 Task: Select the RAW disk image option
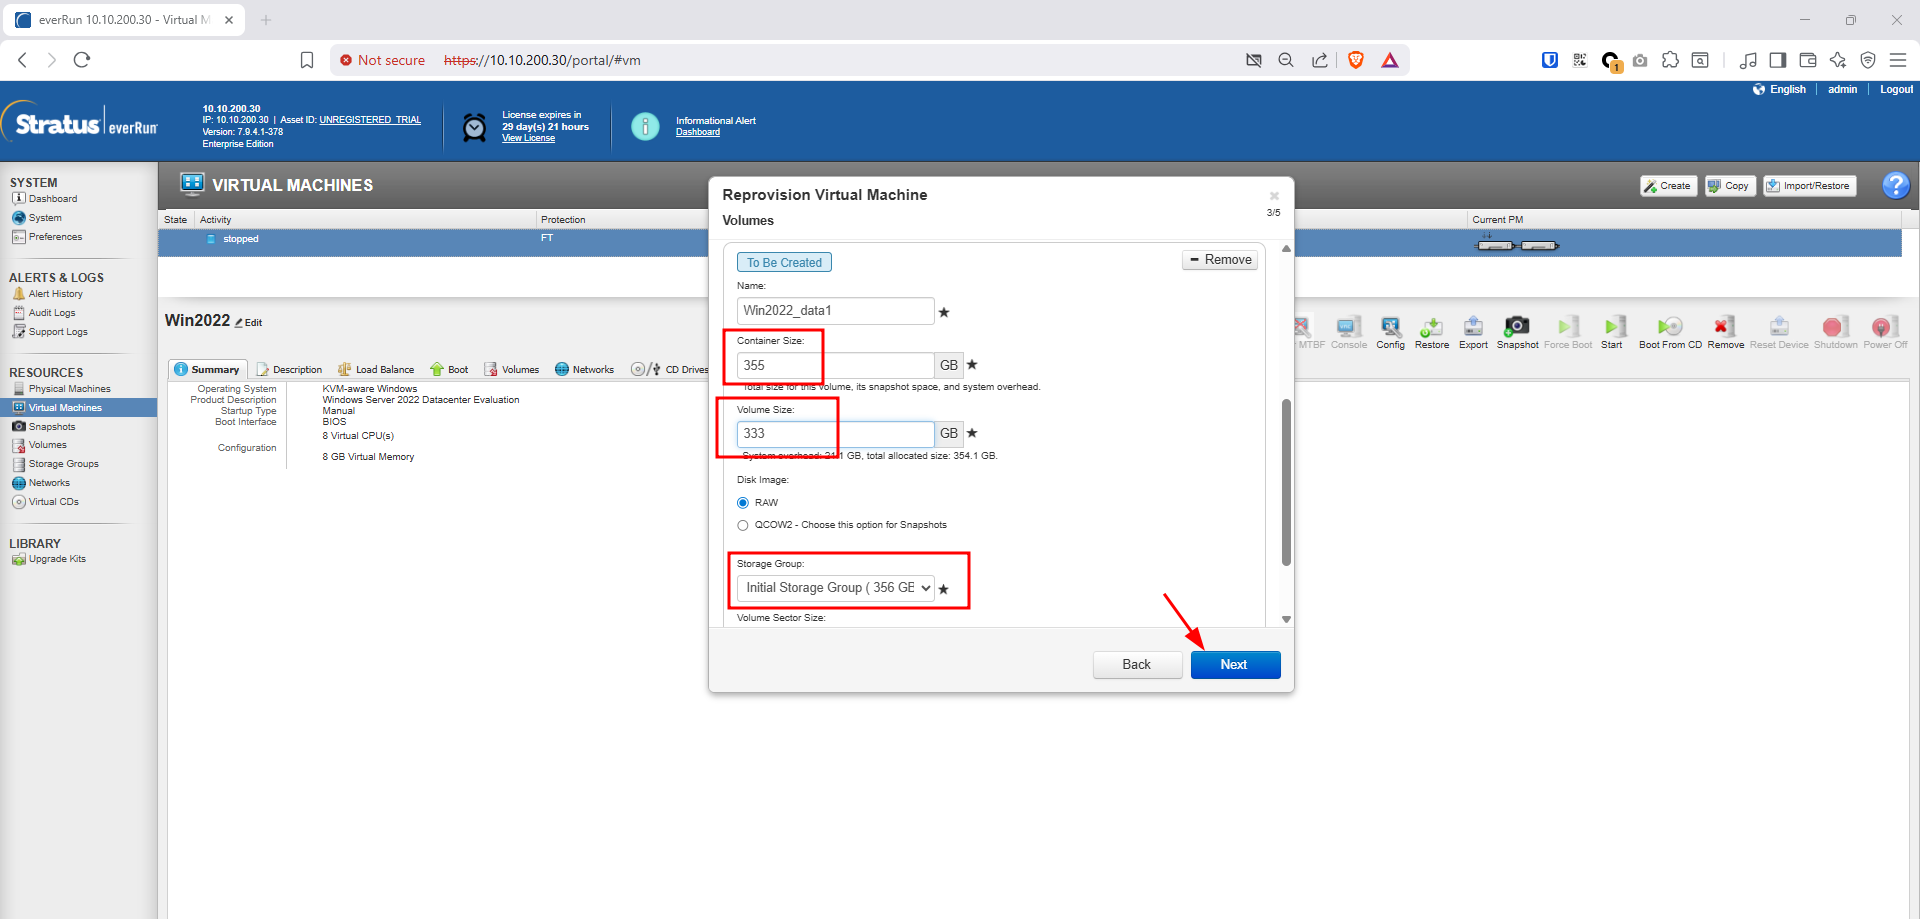tap(743, 503)
